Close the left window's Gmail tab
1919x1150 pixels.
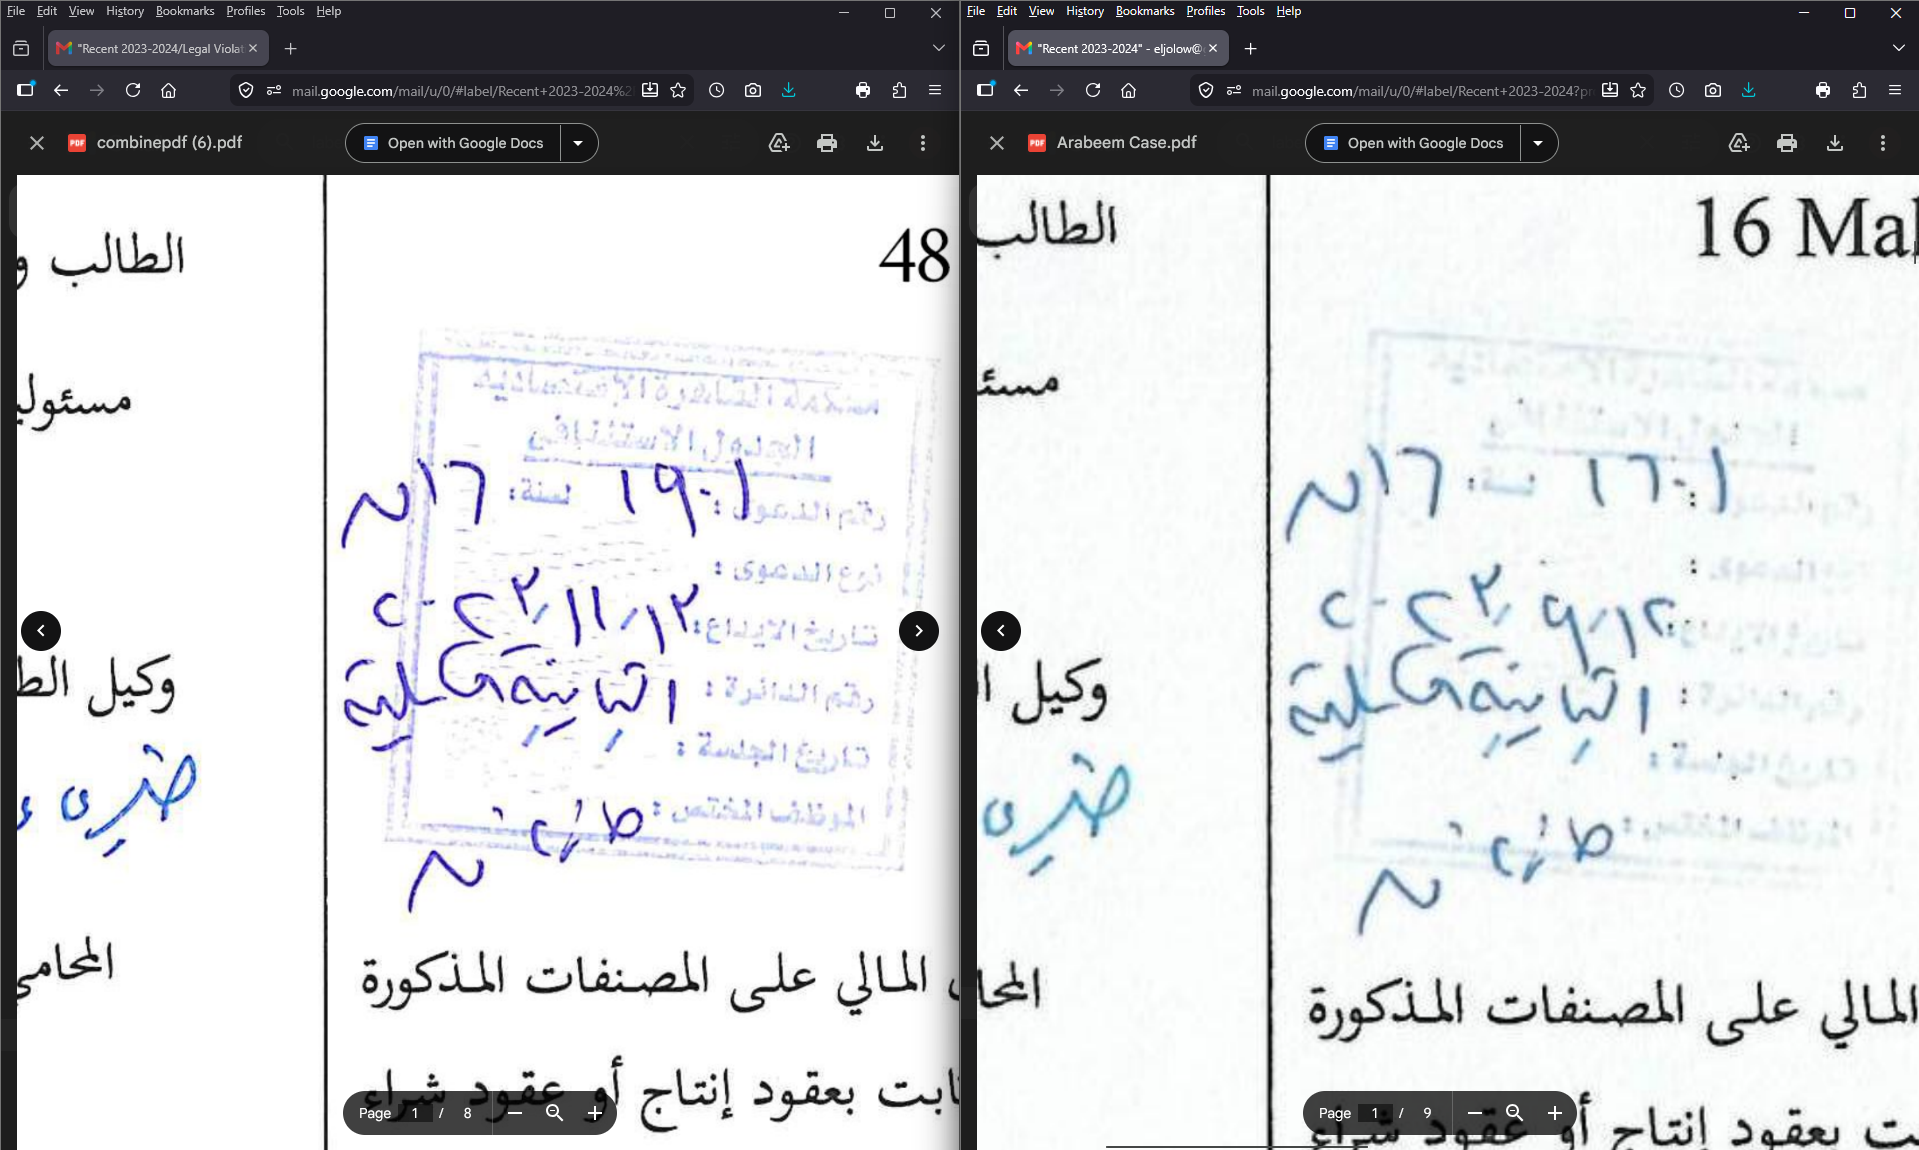(253, 48)
